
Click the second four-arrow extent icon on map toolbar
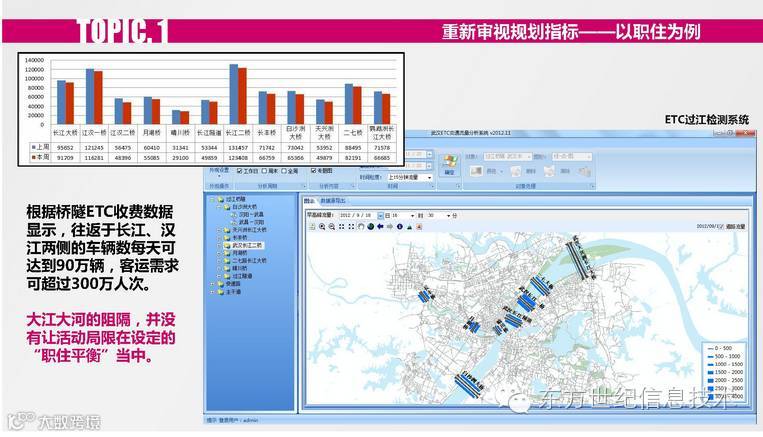tap(351, 227)
